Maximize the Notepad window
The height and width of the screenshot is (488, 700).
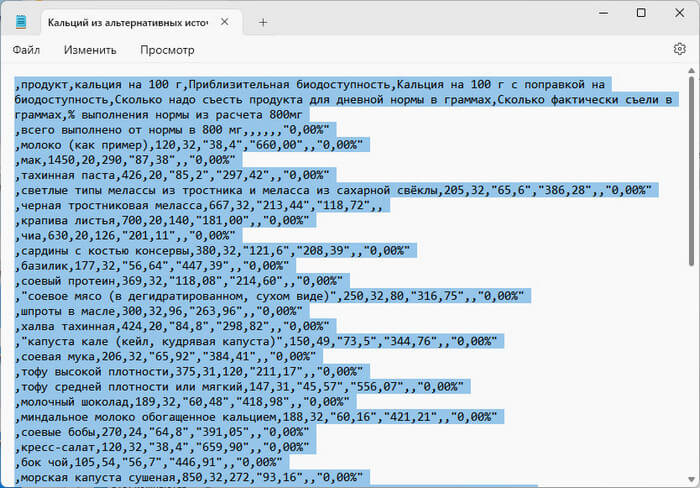coord(640,13)
